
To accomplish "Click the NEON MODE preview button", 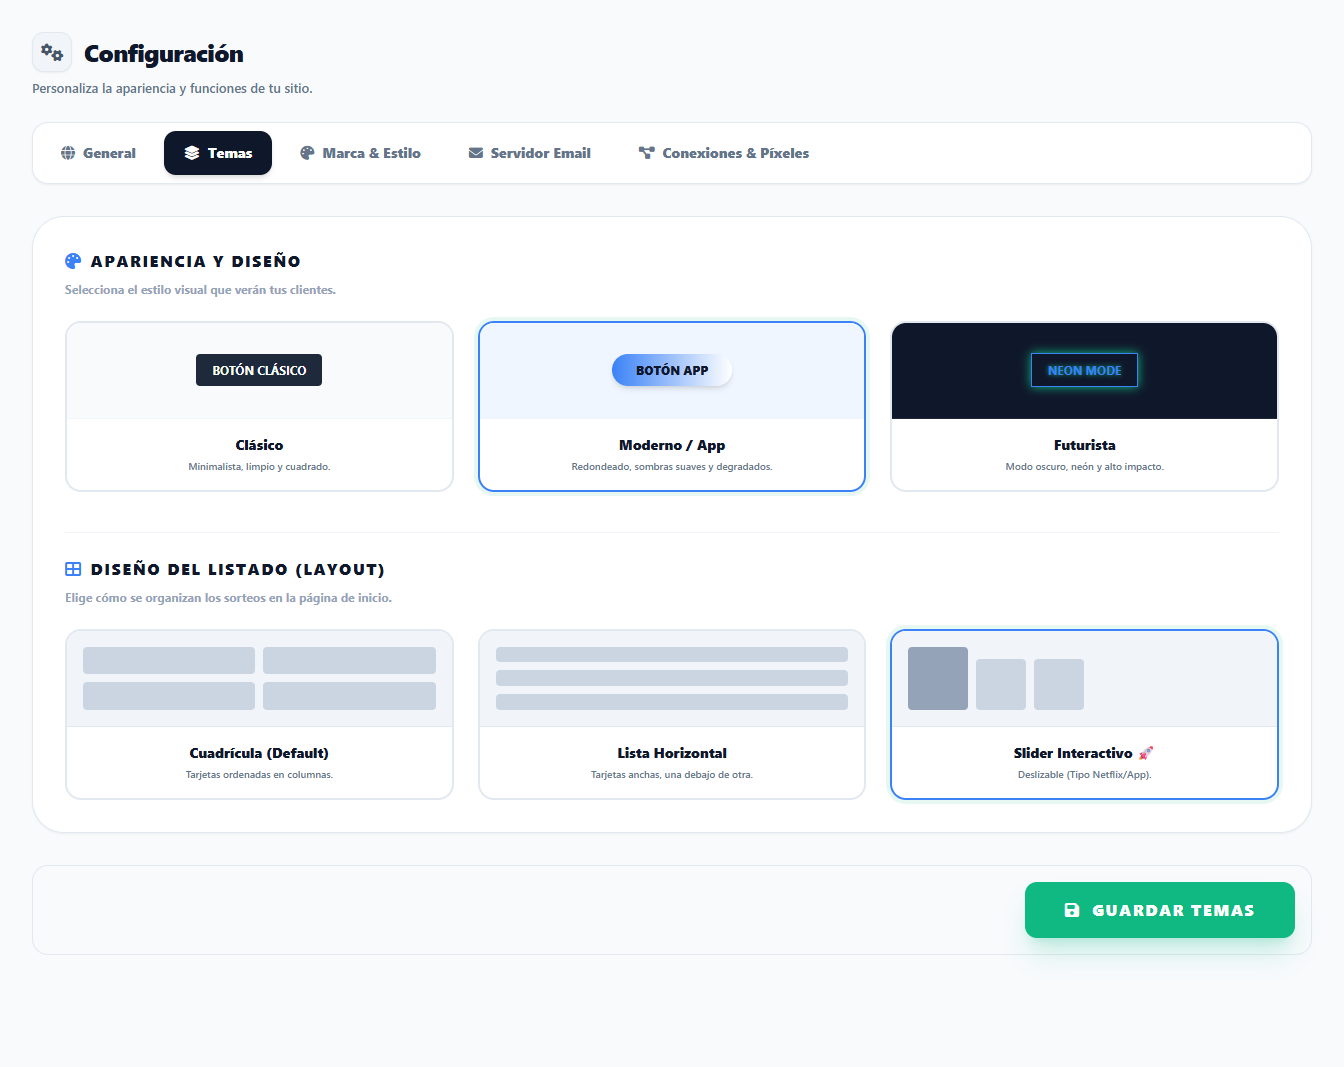I will click(1084, 370).
